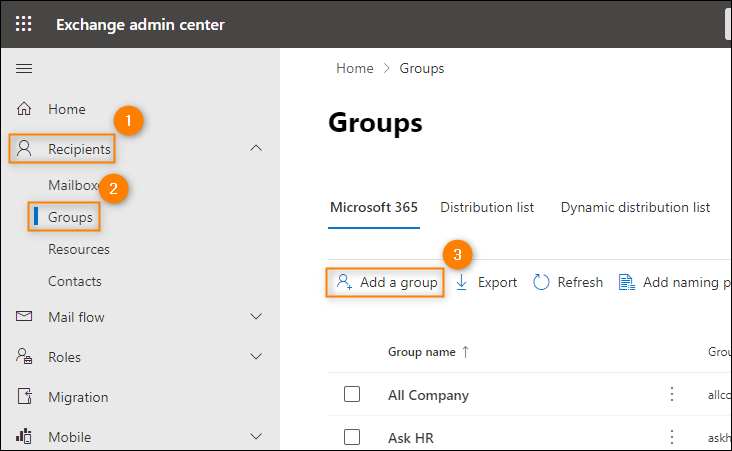Switch to the Distribution list tab
Image resolution: width=732 pixels, height=451 pixels.
(487, 207)
